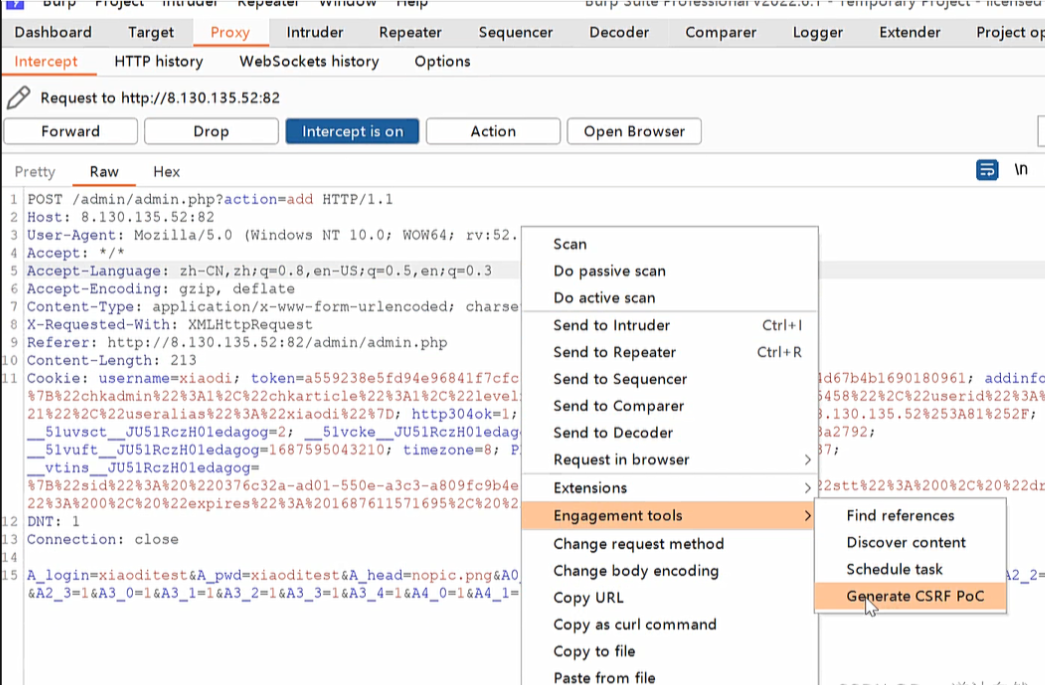Drop the intercepted request
Screen dimensions: 1045x685
pos(211,131)
